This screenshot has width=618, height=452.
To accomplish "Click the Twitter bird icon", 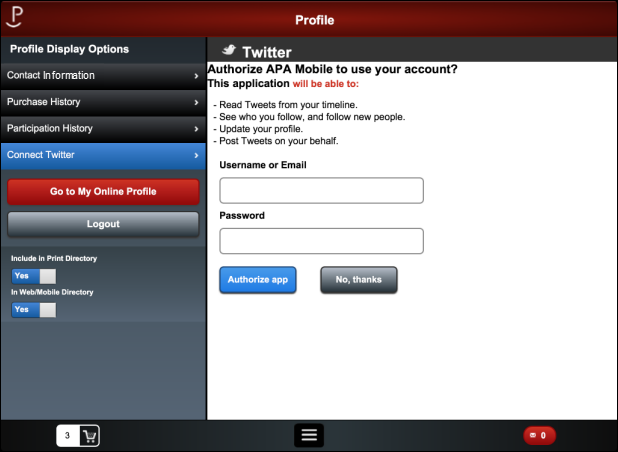I will (229, 50).
